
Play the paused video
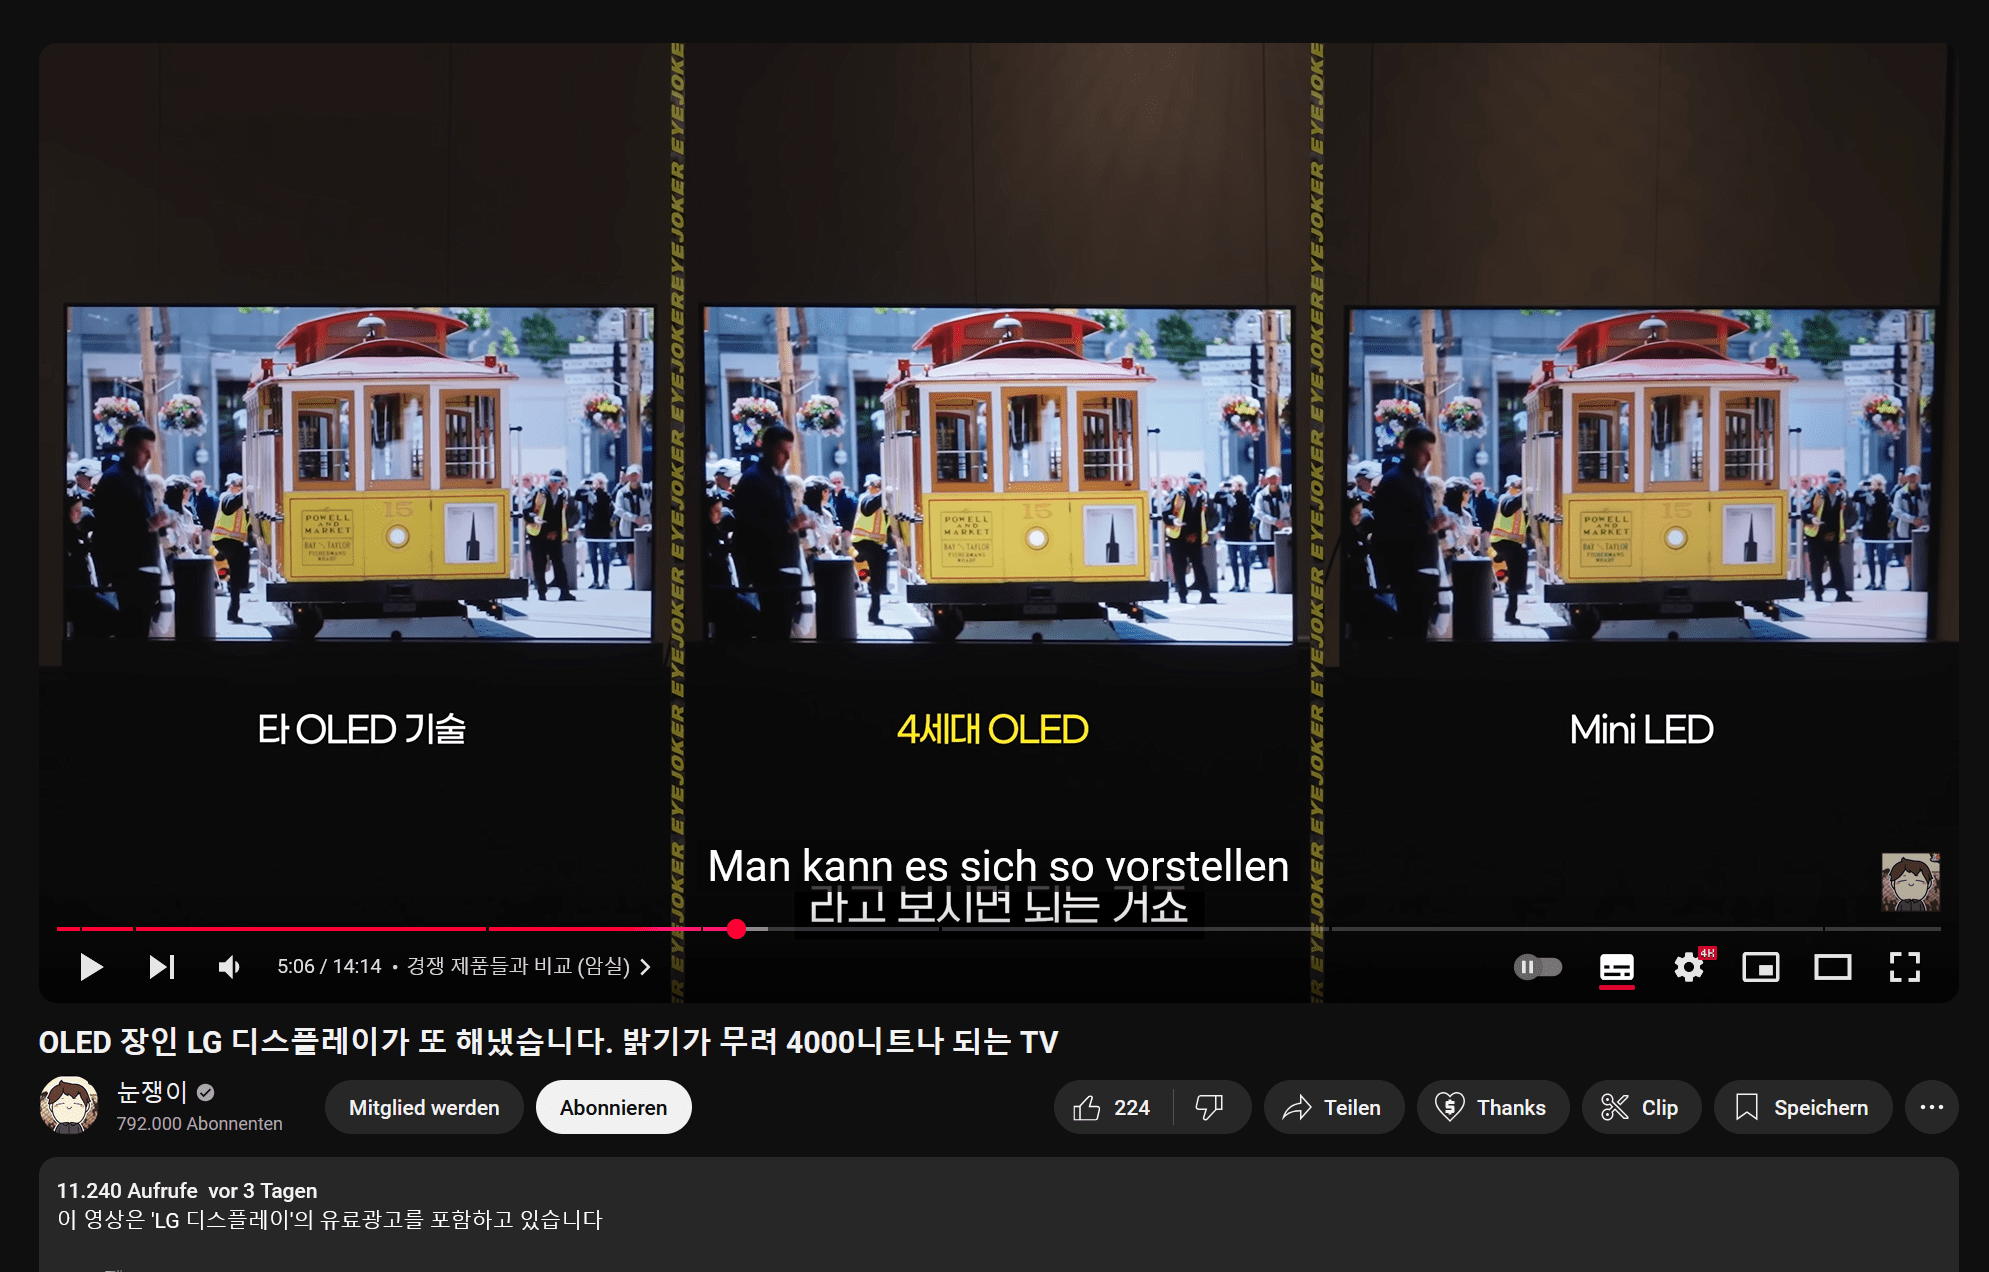(x=91, y=967)
